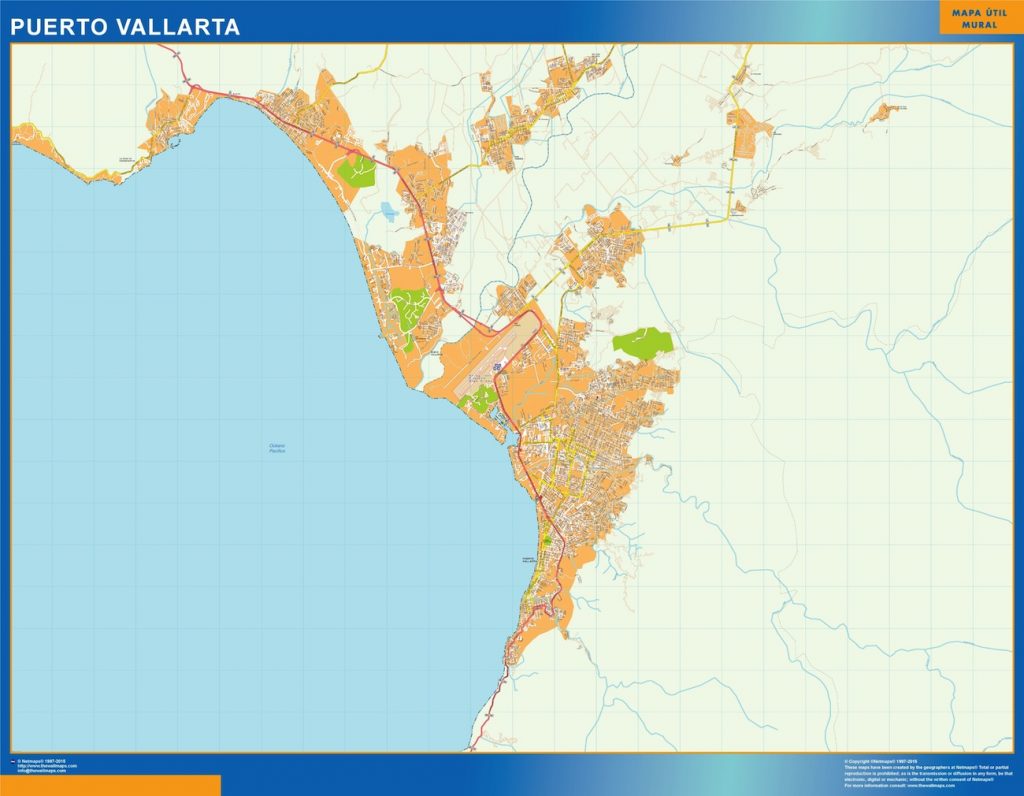Screen dimensions: 1024x796
Task: Click the isolated orange settlement at far northeast
Action: pos(884,112)
